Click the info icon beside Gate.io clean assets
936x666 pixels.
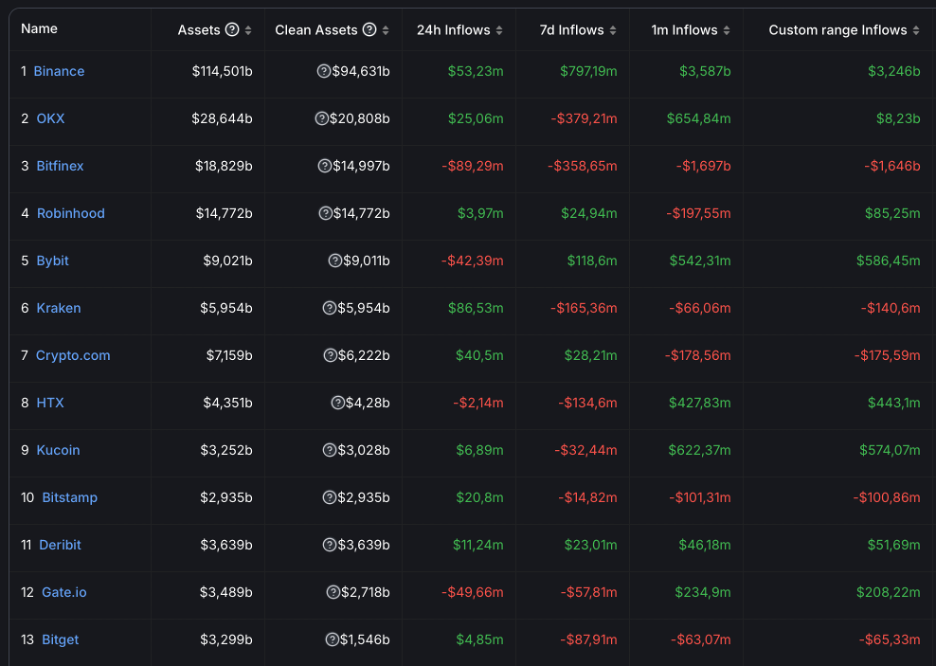(333, 592)
